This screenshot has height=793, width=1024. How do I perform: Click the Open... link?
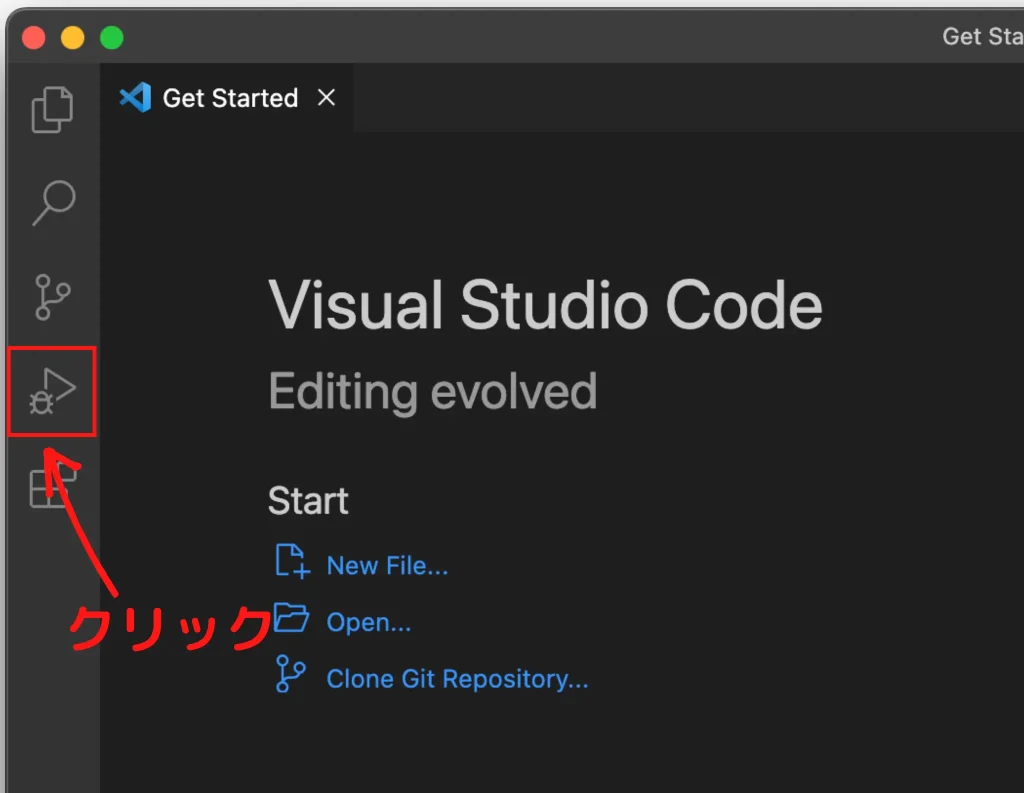pyautogui.click(x=368, y=622)
